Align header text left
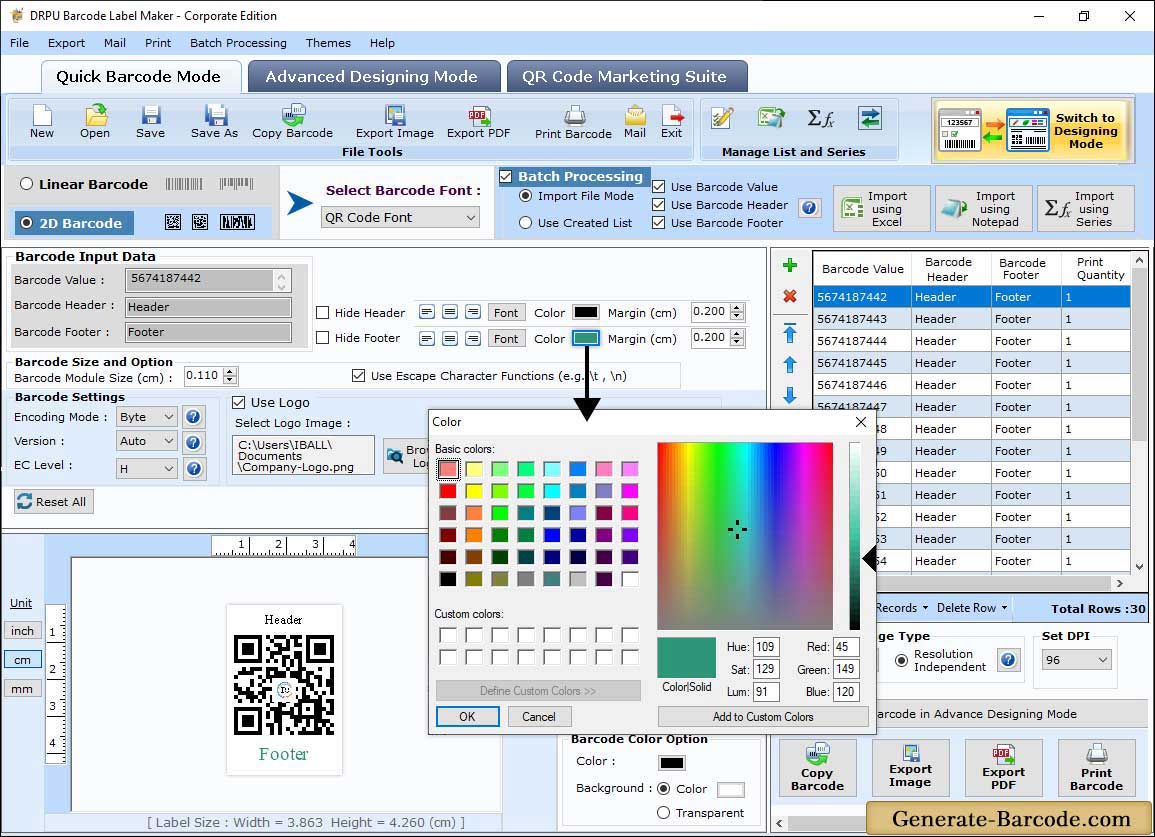Image resolution: width=1155 pixels, height=837 pixels. tap(426, 312)
